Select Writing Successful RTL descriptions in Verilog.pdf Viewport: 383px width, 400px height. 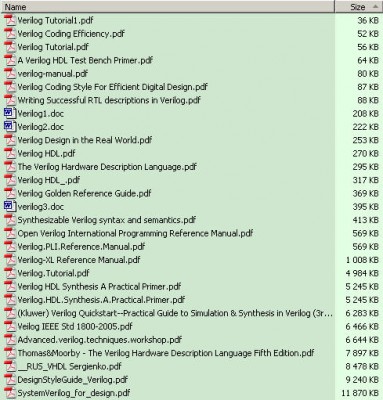pyautogui.click(x=109, y=100)
